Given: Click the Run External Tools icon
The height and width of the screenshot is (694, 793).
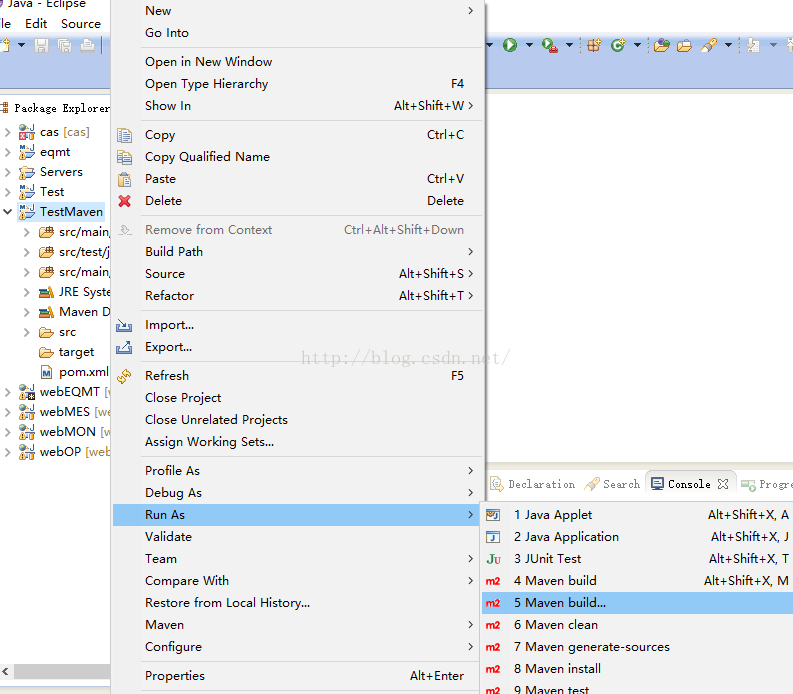Looking at the screenshot, I should point(549,46).
